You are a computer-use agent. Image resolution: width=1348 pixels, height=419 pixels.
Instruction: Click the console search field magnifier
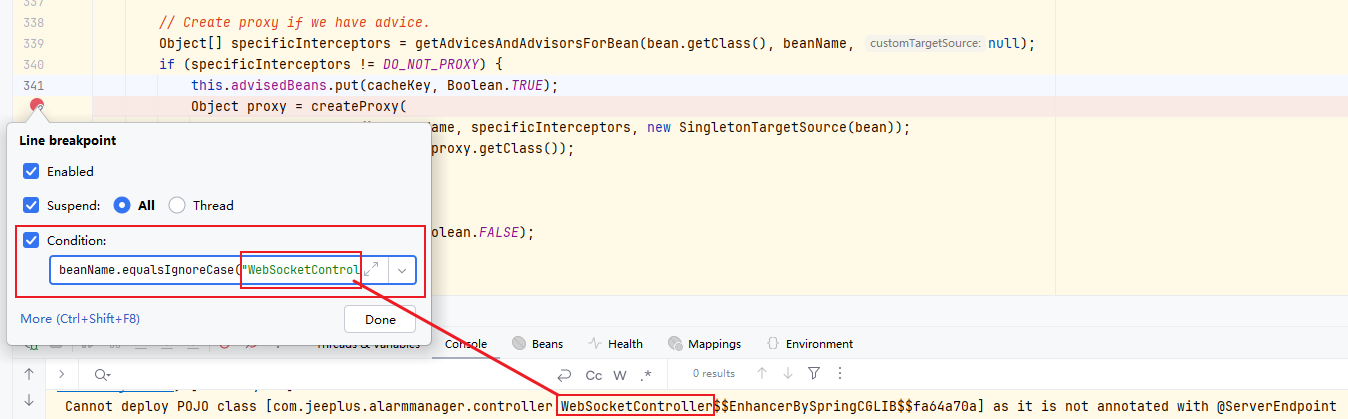[101, 374]
